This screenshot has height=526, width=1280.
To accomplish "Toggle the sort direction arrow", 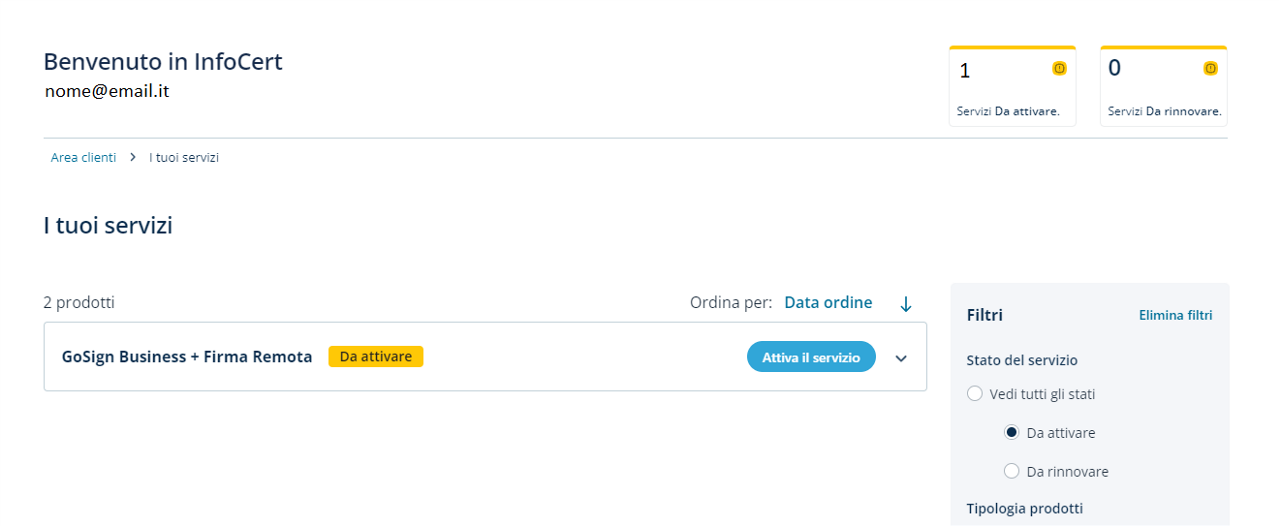I will point(906,304).
